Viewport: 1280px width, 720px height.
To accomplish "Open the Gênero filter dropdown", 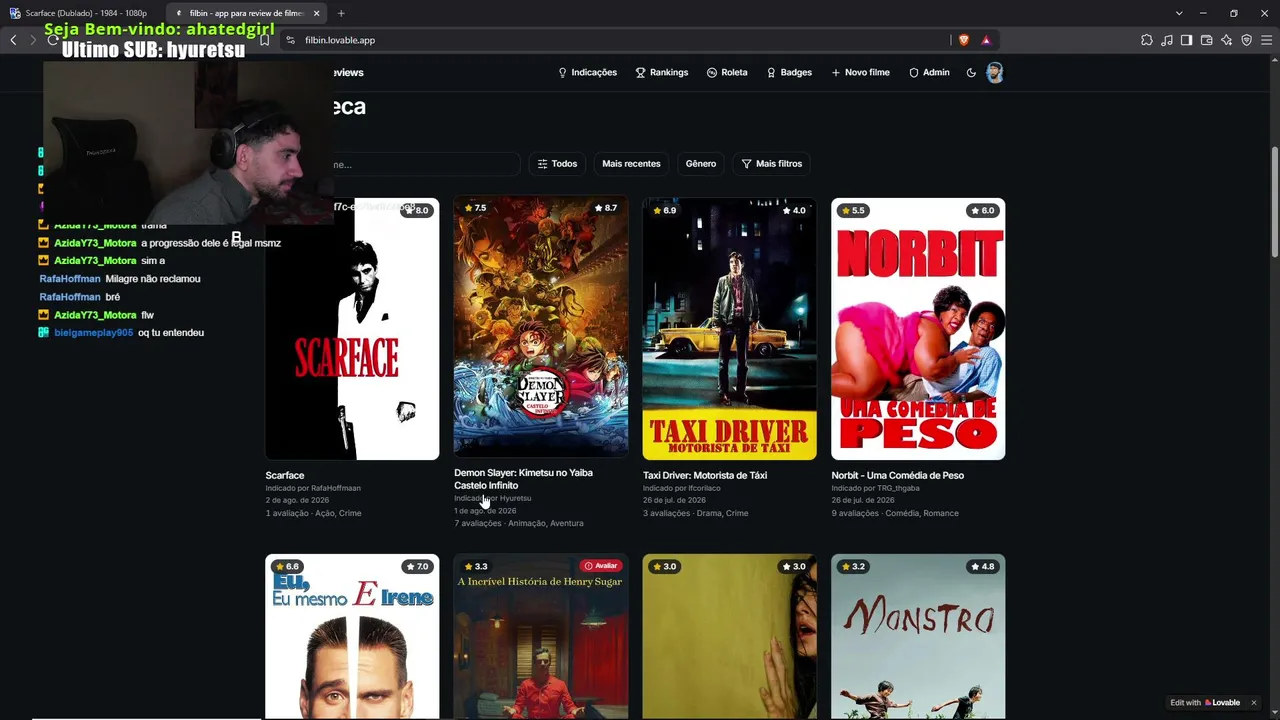I will (x=701, y=164).
